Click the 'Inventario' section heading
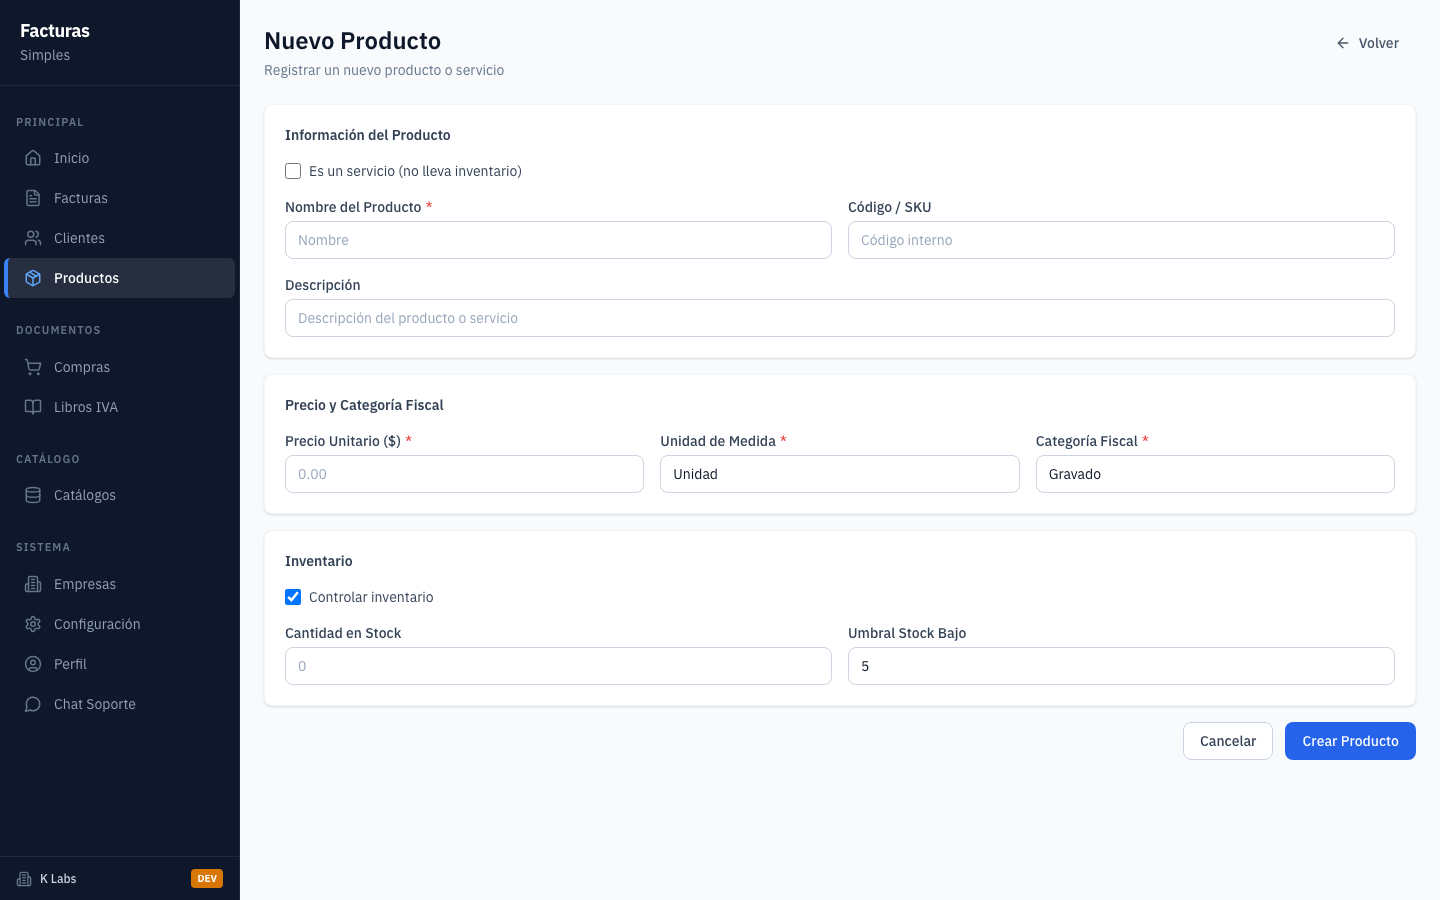The image size is (1440, 900). coord(319,561)
